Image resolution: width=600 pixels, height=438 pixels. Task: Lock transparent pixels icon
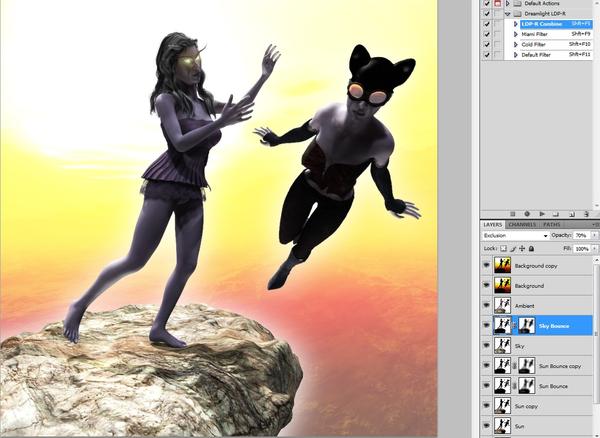[x=504, y=249]
